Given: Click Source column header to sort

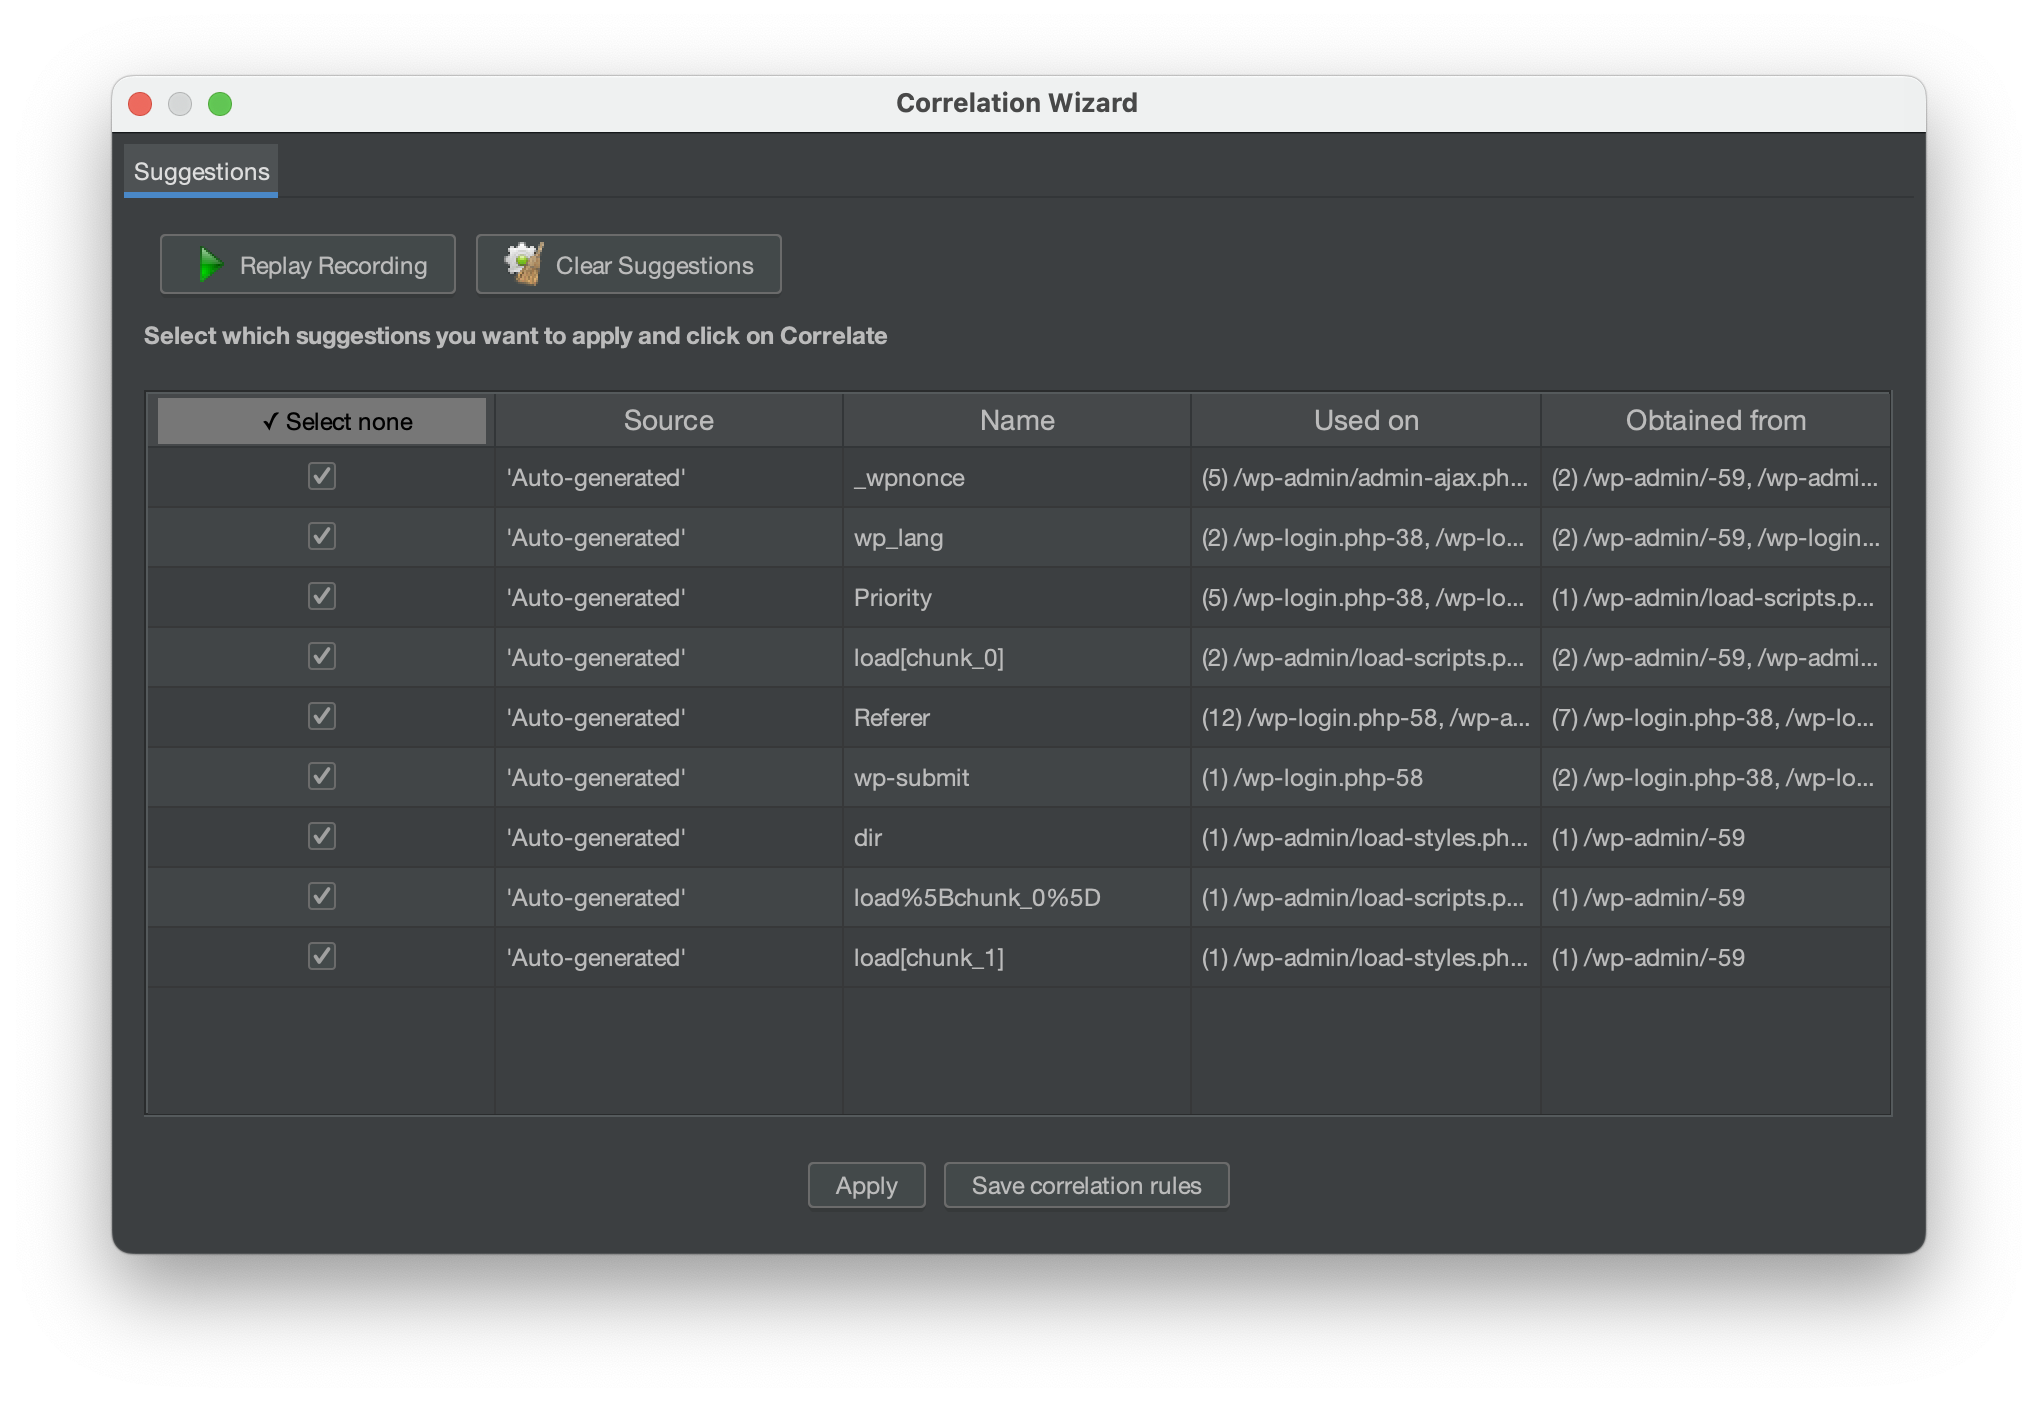Looking at the screenshot, I should click(x=667, y=420).
